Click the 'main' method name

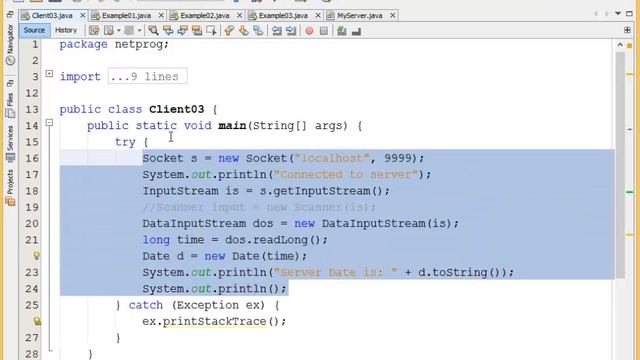tap(232, 126)
